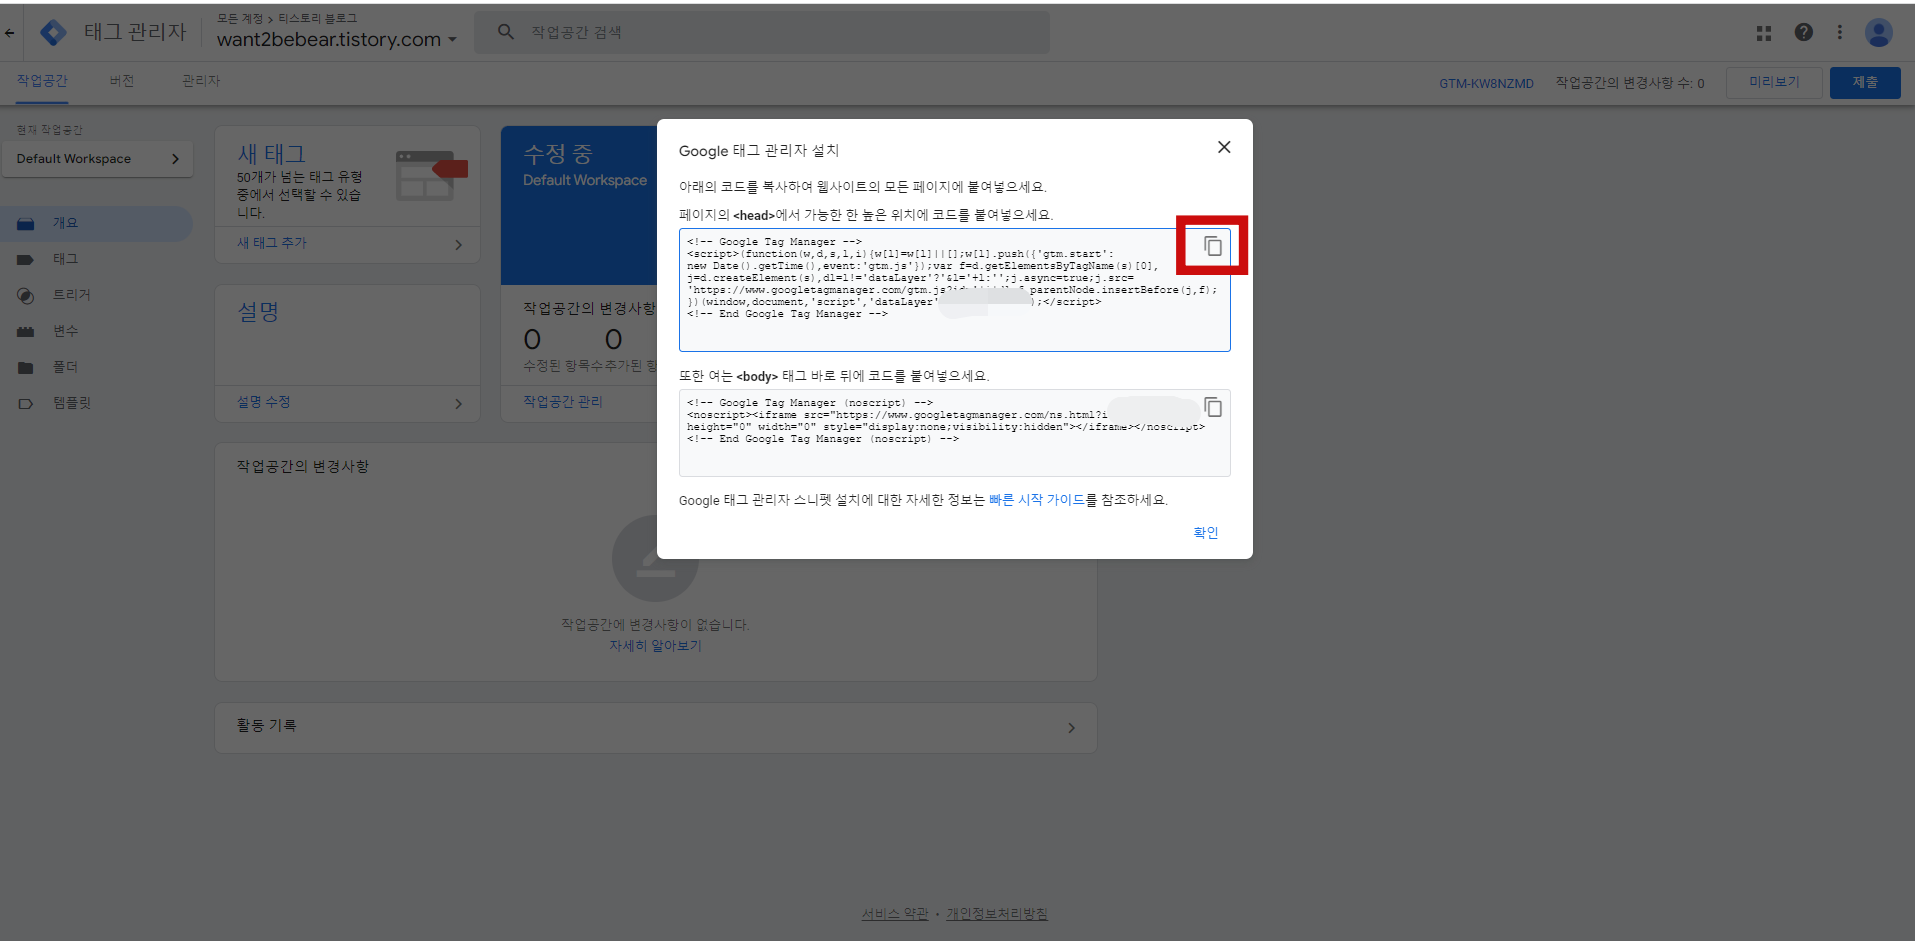The width and height of the screenshot is (1915, 941).
Task: Expand the 활동 기록 row
Action: click(656, 727)
